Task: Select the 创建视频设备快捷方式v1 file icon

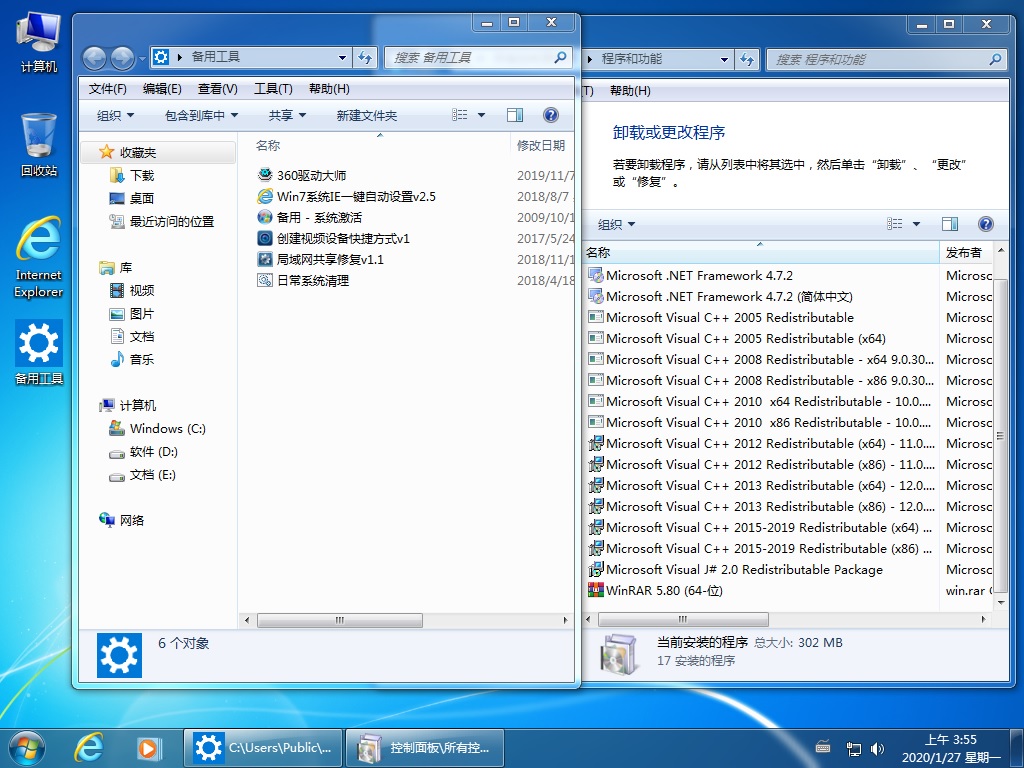Action: tap(264, 238)
